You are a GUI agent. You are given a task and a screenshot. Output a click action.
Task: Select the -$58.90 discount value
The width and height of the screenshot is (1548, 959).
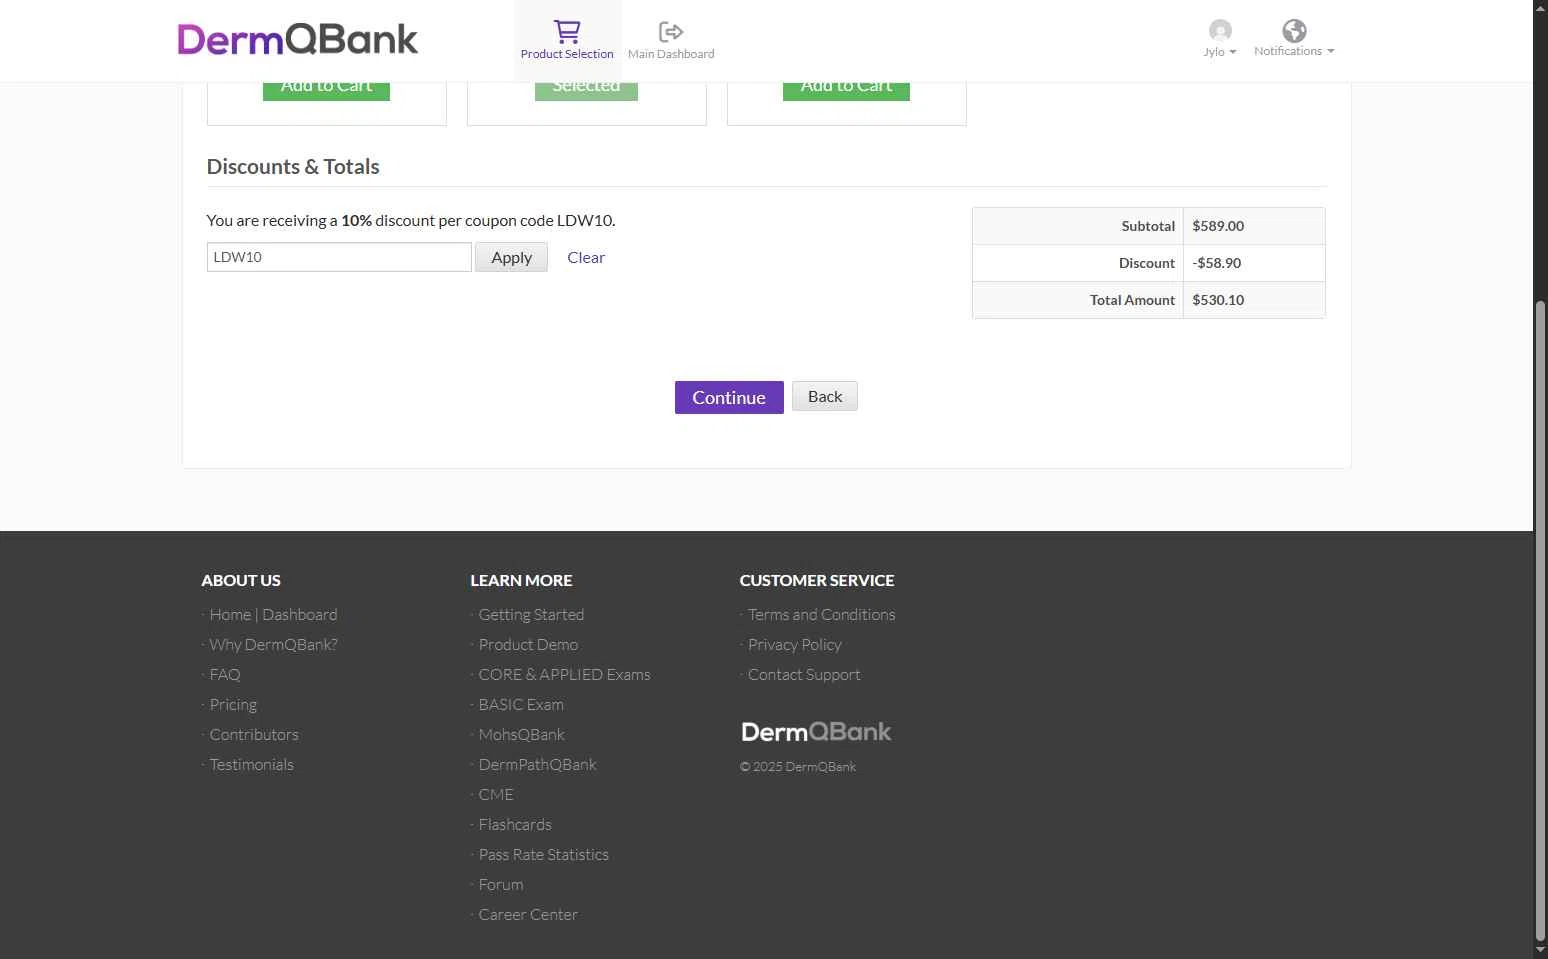tap(1216, 263)
